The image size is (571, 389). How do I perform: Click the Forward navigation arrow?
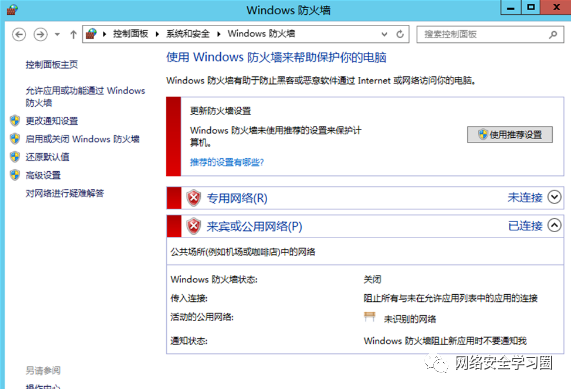[40, 35]
